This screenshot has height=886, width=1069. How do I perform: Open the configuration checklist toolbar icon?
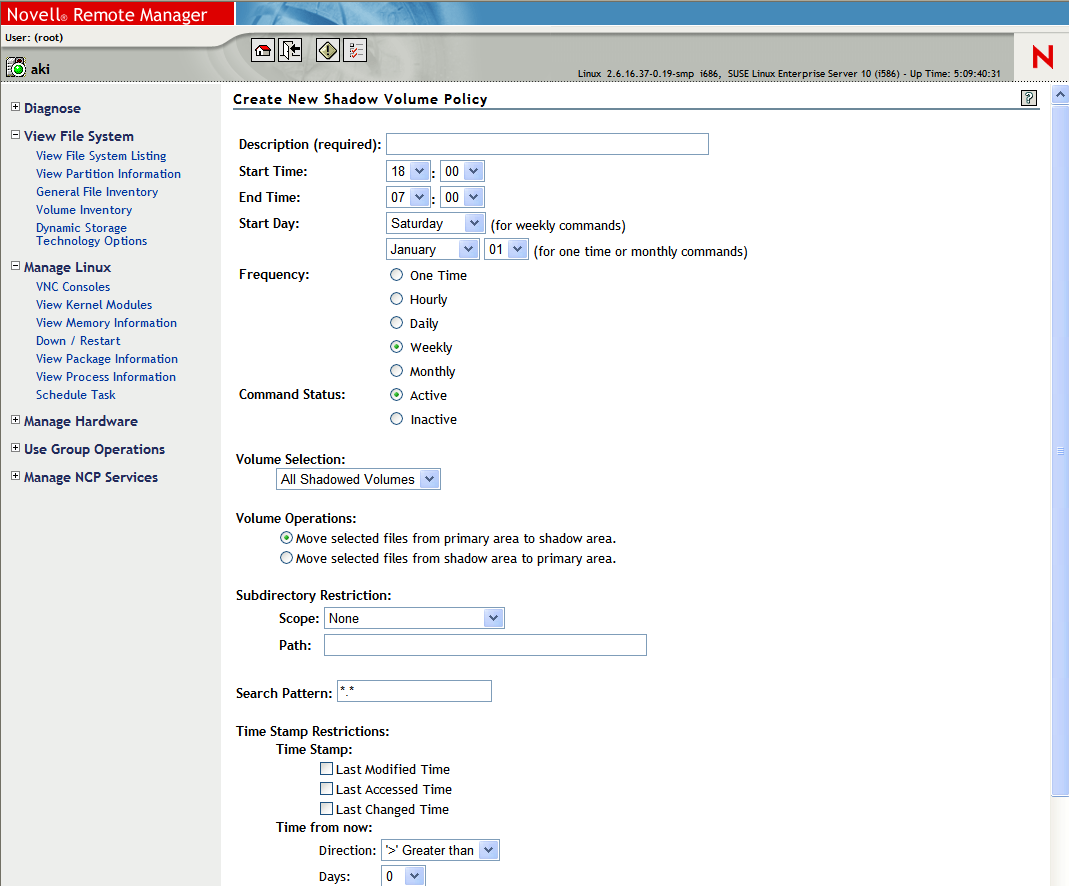[355, 50]
